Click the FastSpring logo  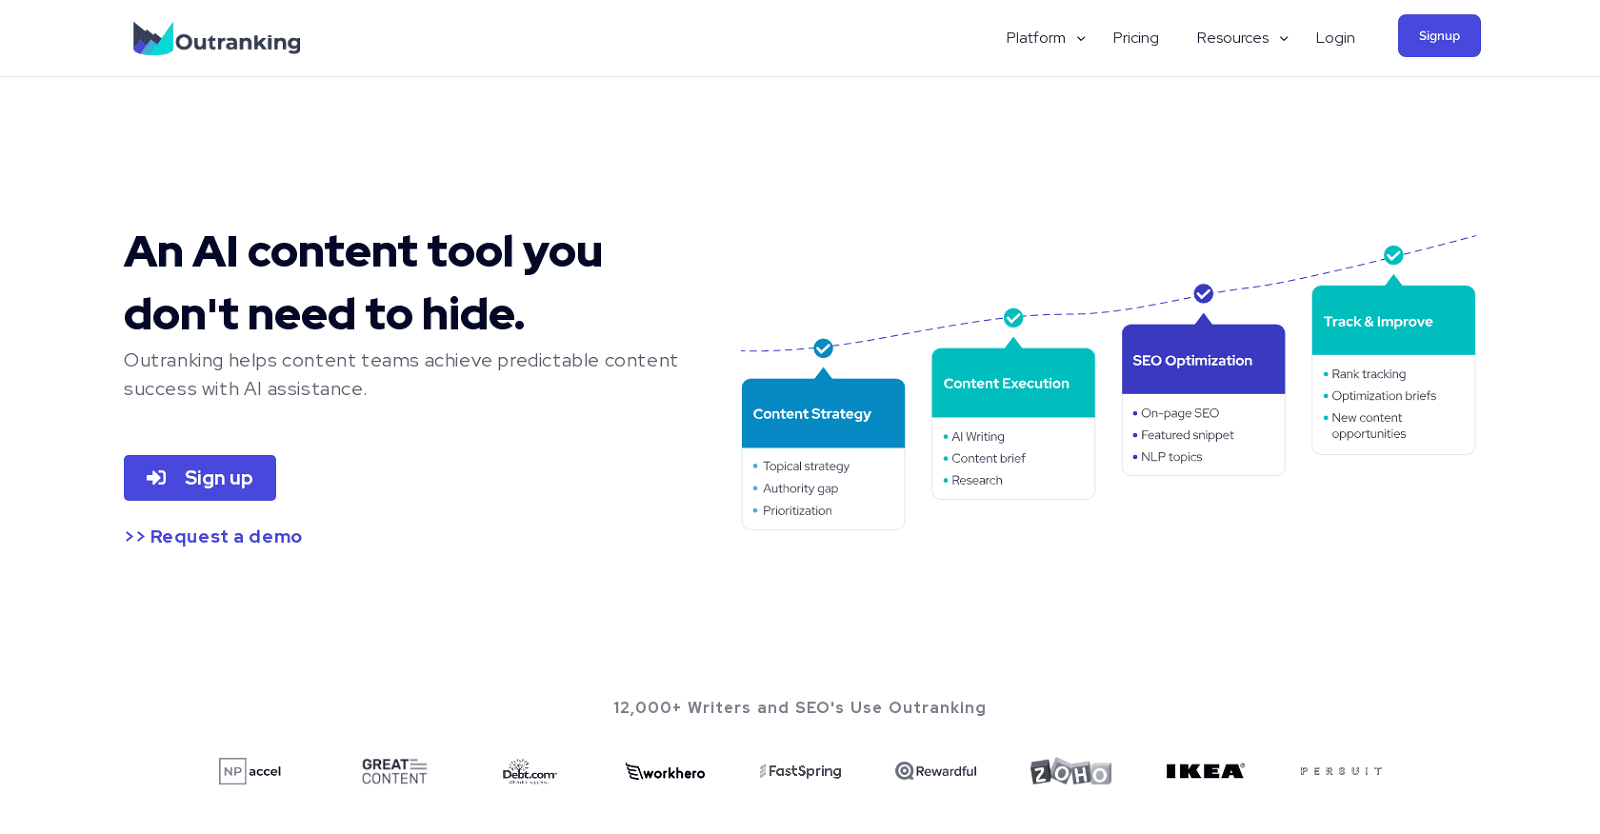pos(800,771)
